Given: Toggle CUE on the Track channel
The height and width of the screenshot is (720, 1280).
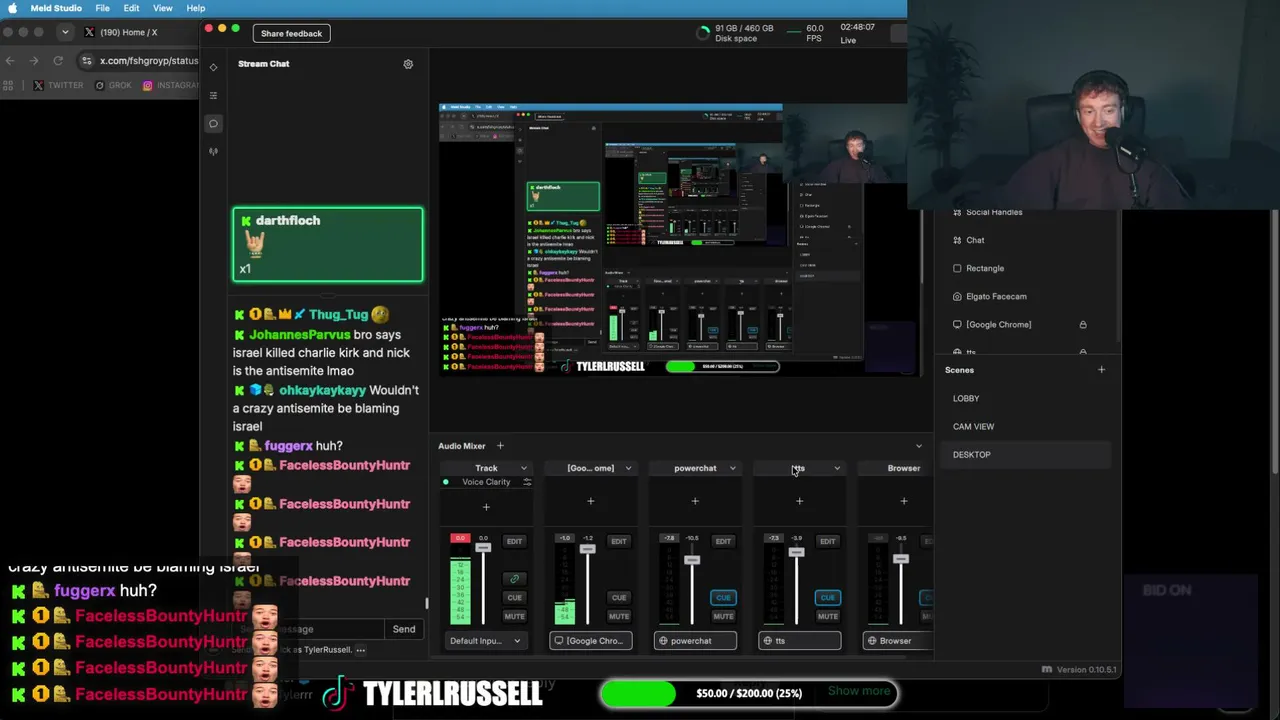Looking at the screenshot, I should click(514, 598).
